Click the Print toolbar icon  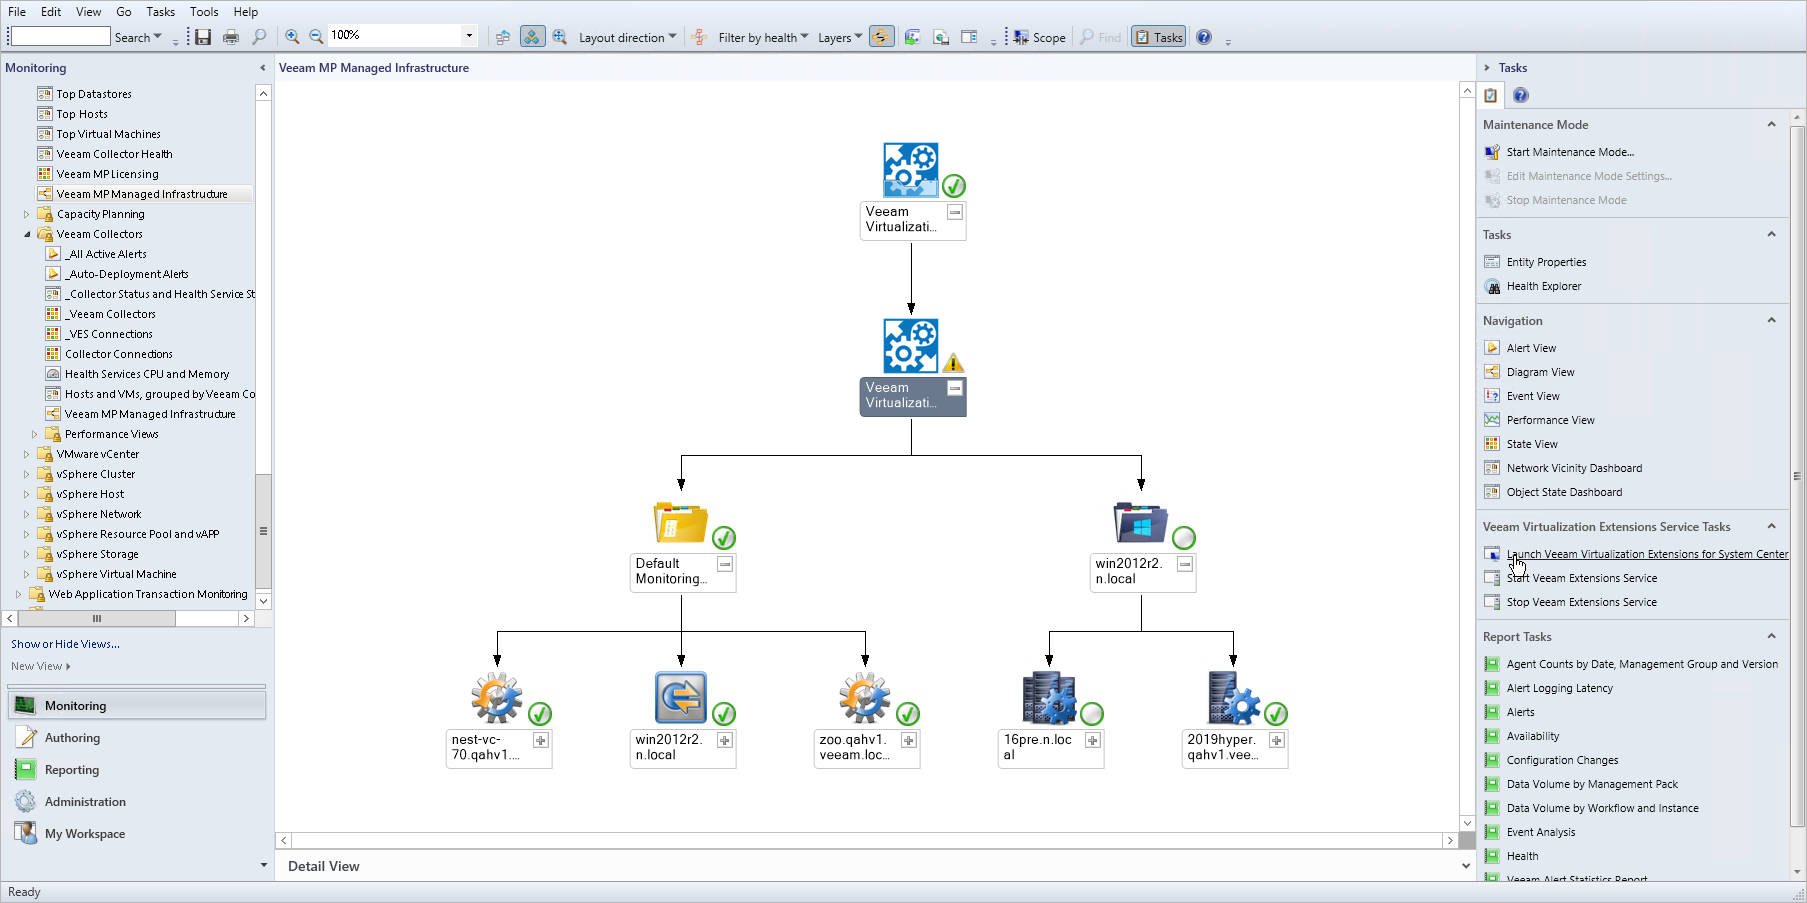[231, 37]
